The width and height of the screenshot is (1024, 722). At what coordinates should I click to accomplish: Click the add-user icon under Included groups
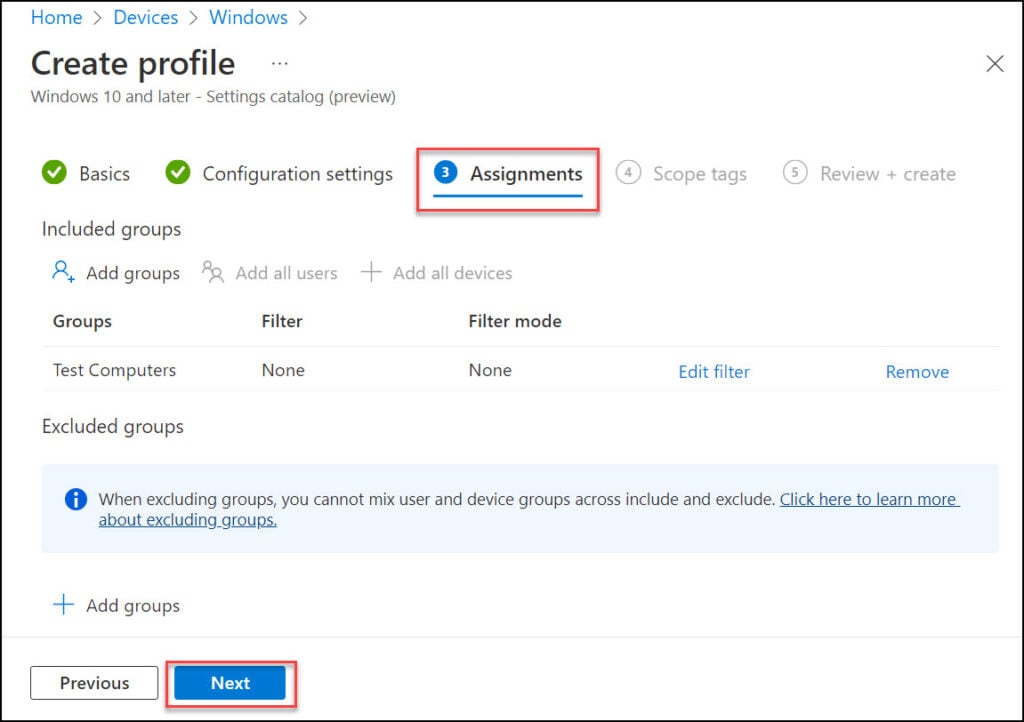tap(63, 272)
